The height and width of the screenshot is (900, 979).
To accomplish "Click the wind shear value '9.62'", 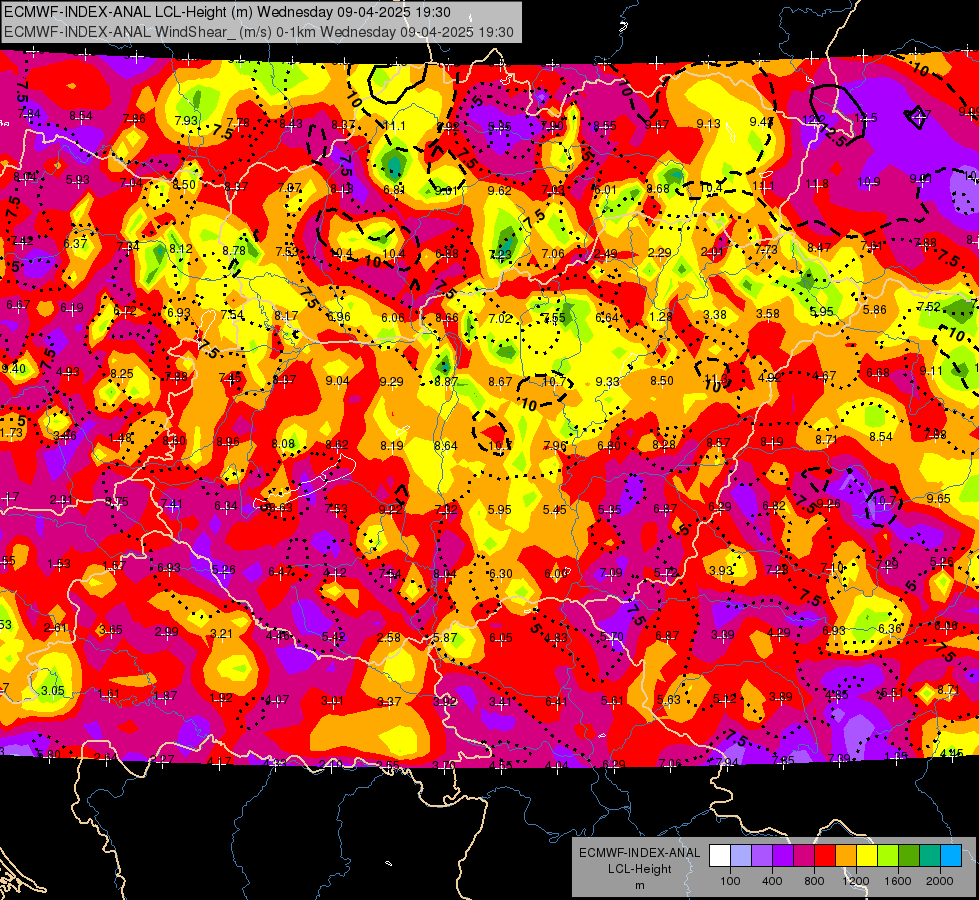I will coord(499,190).
